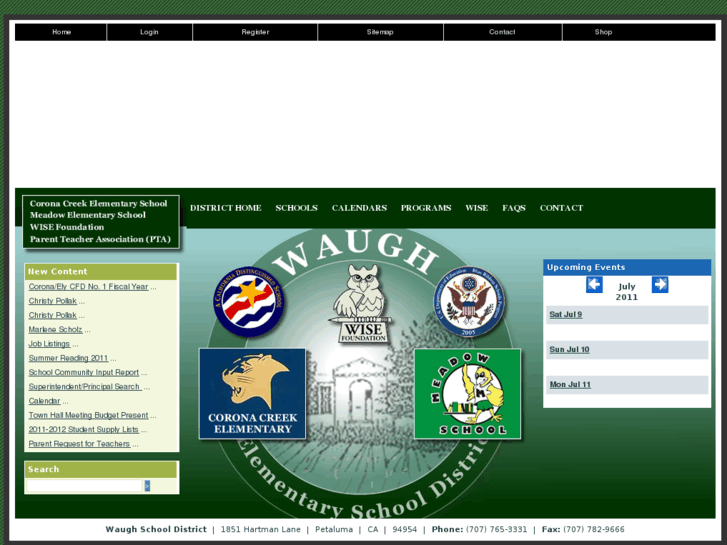Select DISTRICT HOME in green navigation
The height and width of the screenshot is (545, 727).
[x=226, y=208]
